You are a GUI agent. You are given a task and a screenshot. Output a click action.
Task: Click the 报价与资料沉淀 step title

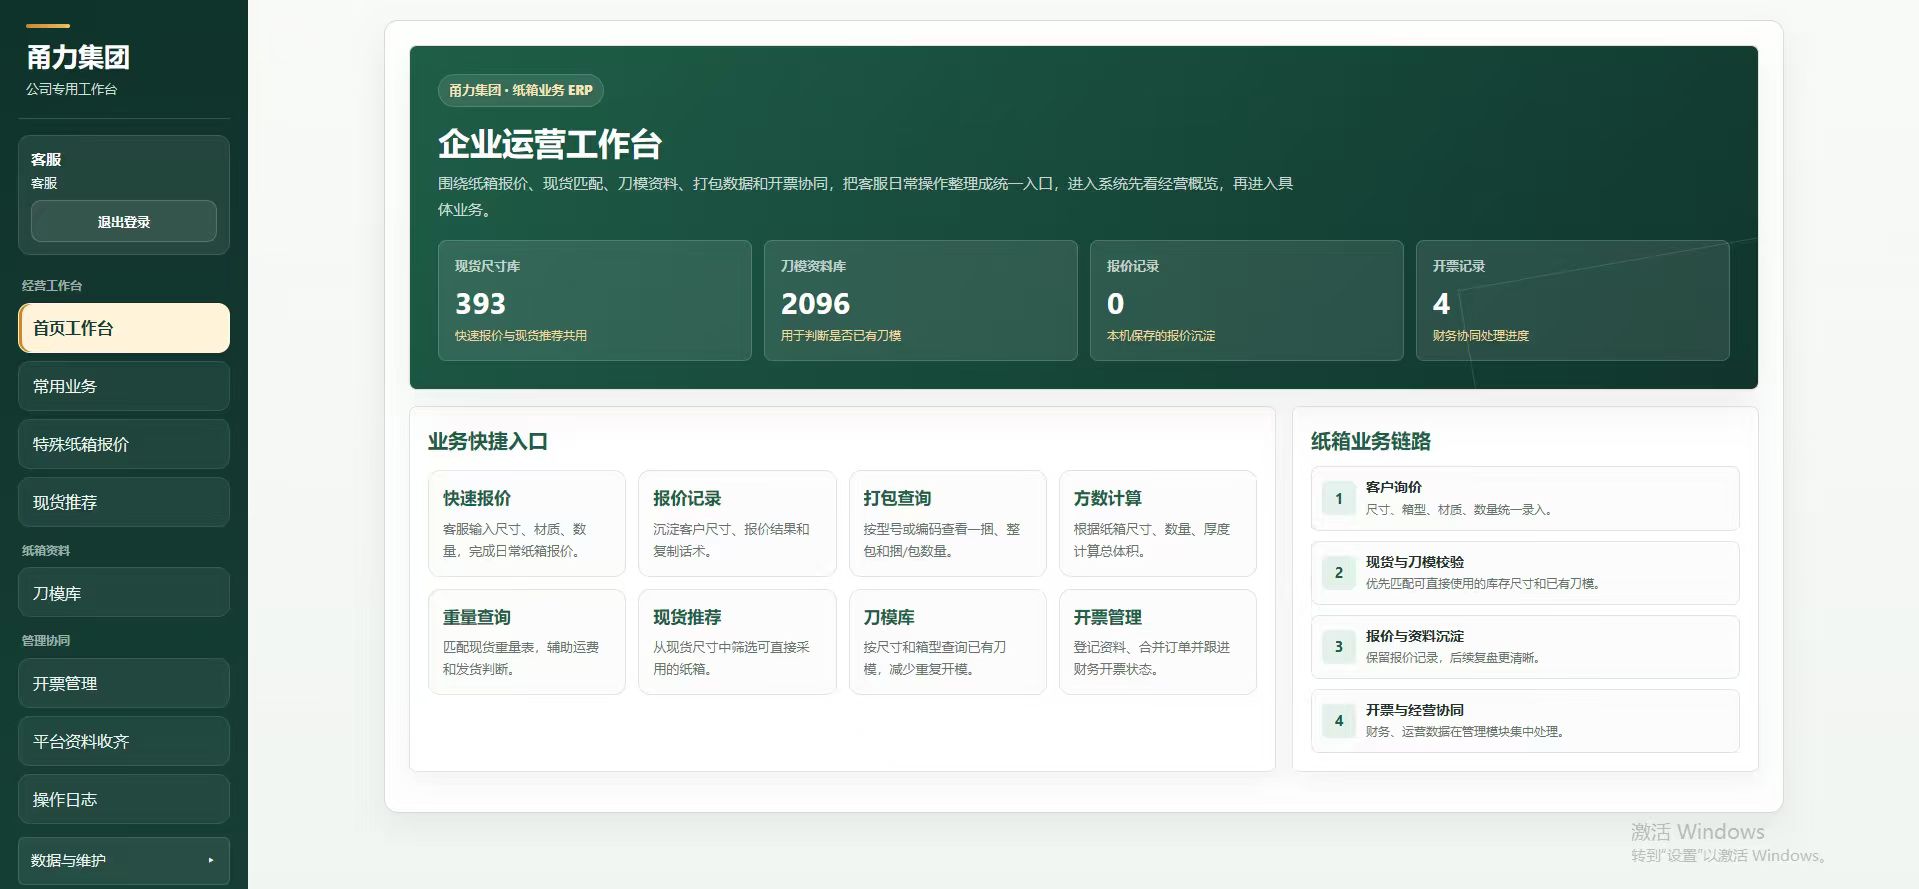[1415, 636]
